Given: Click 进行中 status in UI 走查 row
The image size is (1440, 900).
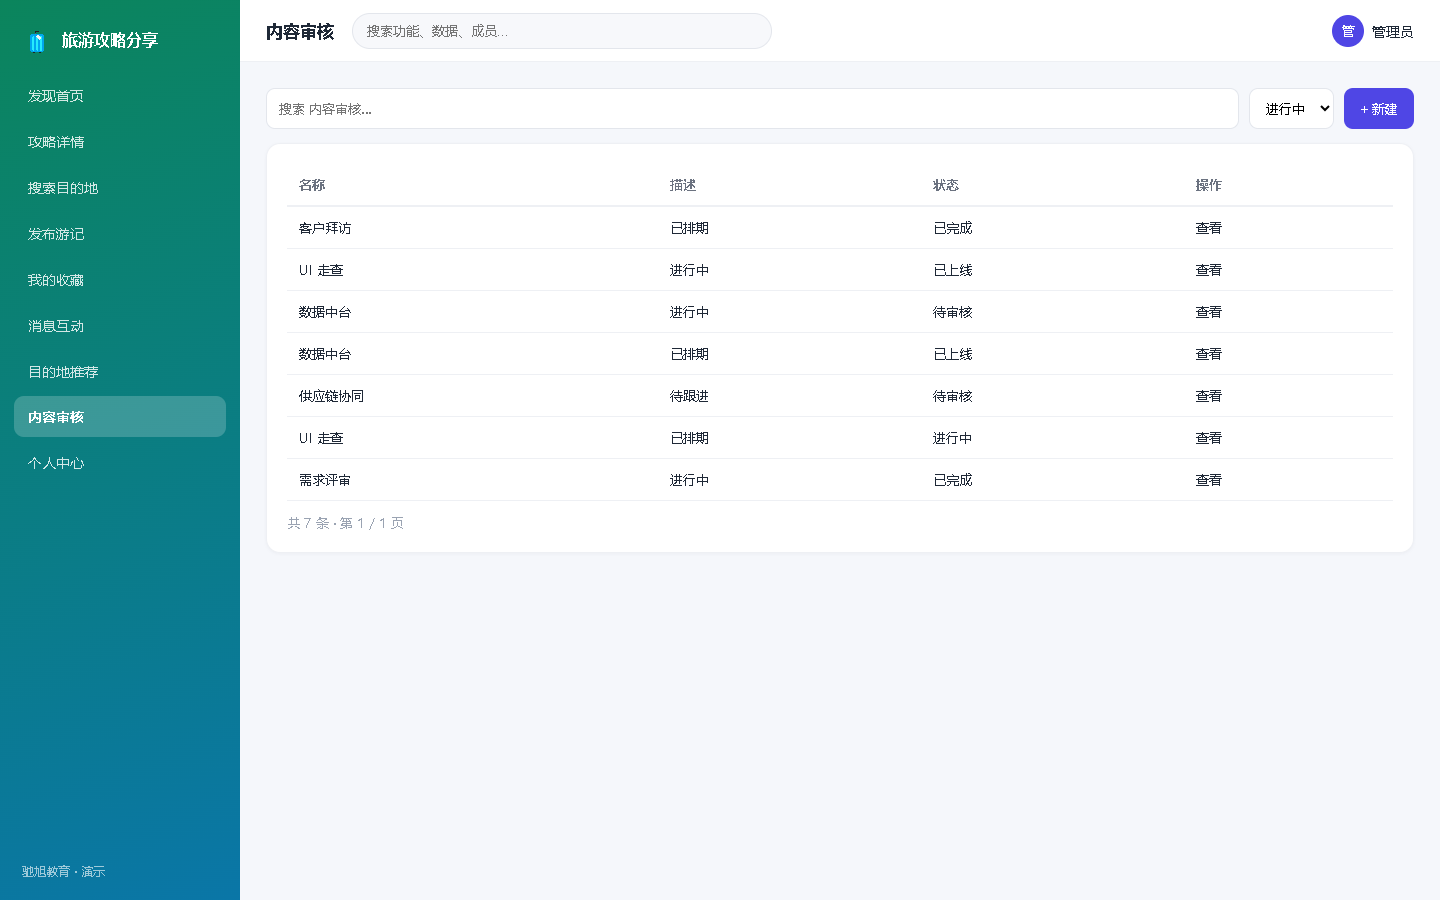Looking at the screenshot, I should pos(952,438).
